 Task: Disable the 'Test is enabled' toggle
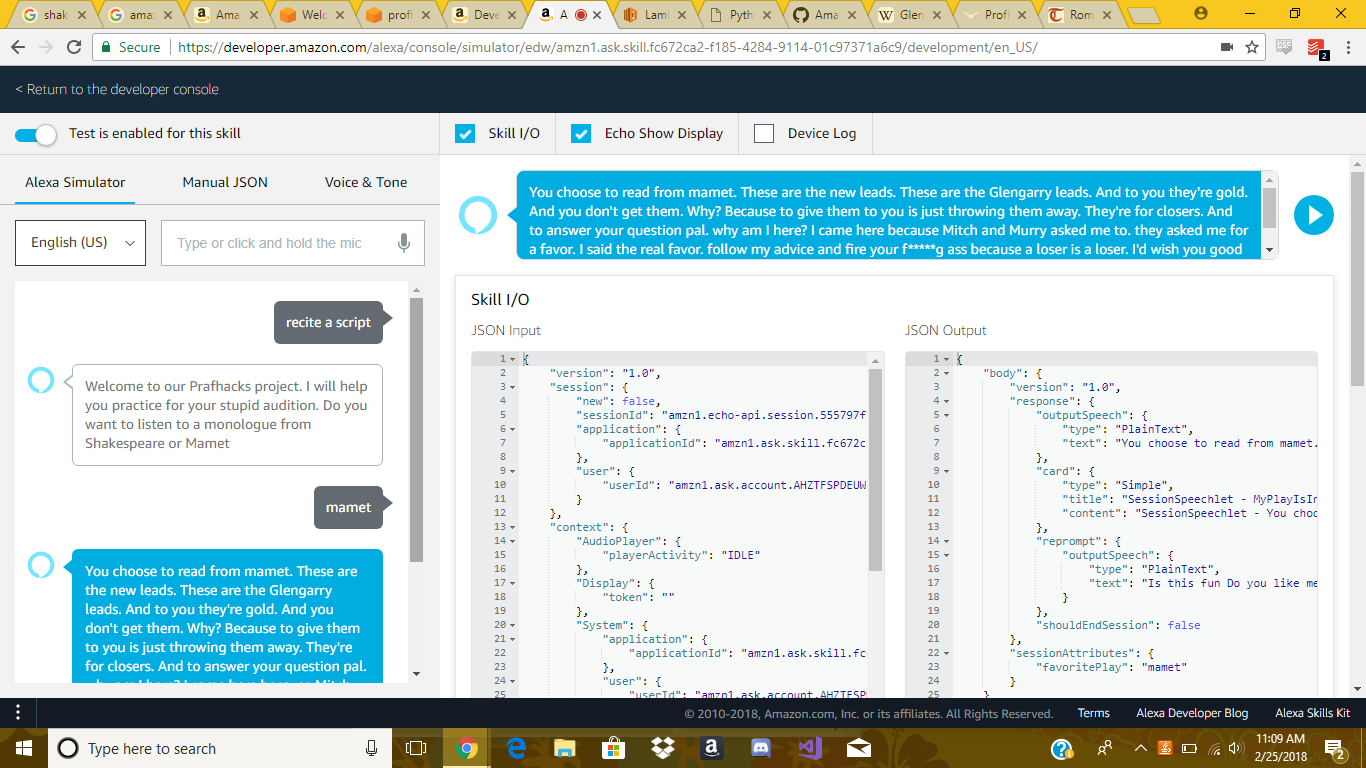point(36,134)
